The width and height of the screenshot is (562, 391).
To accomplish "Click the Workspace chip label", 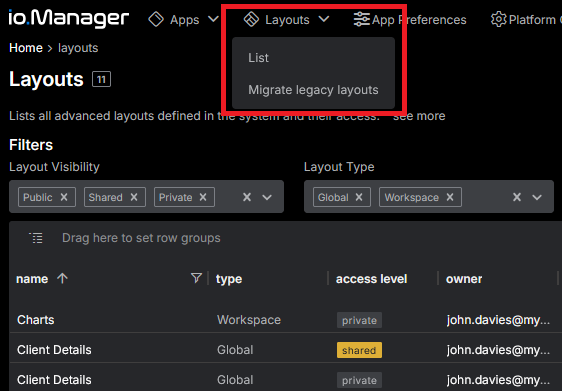I will 411,197.
